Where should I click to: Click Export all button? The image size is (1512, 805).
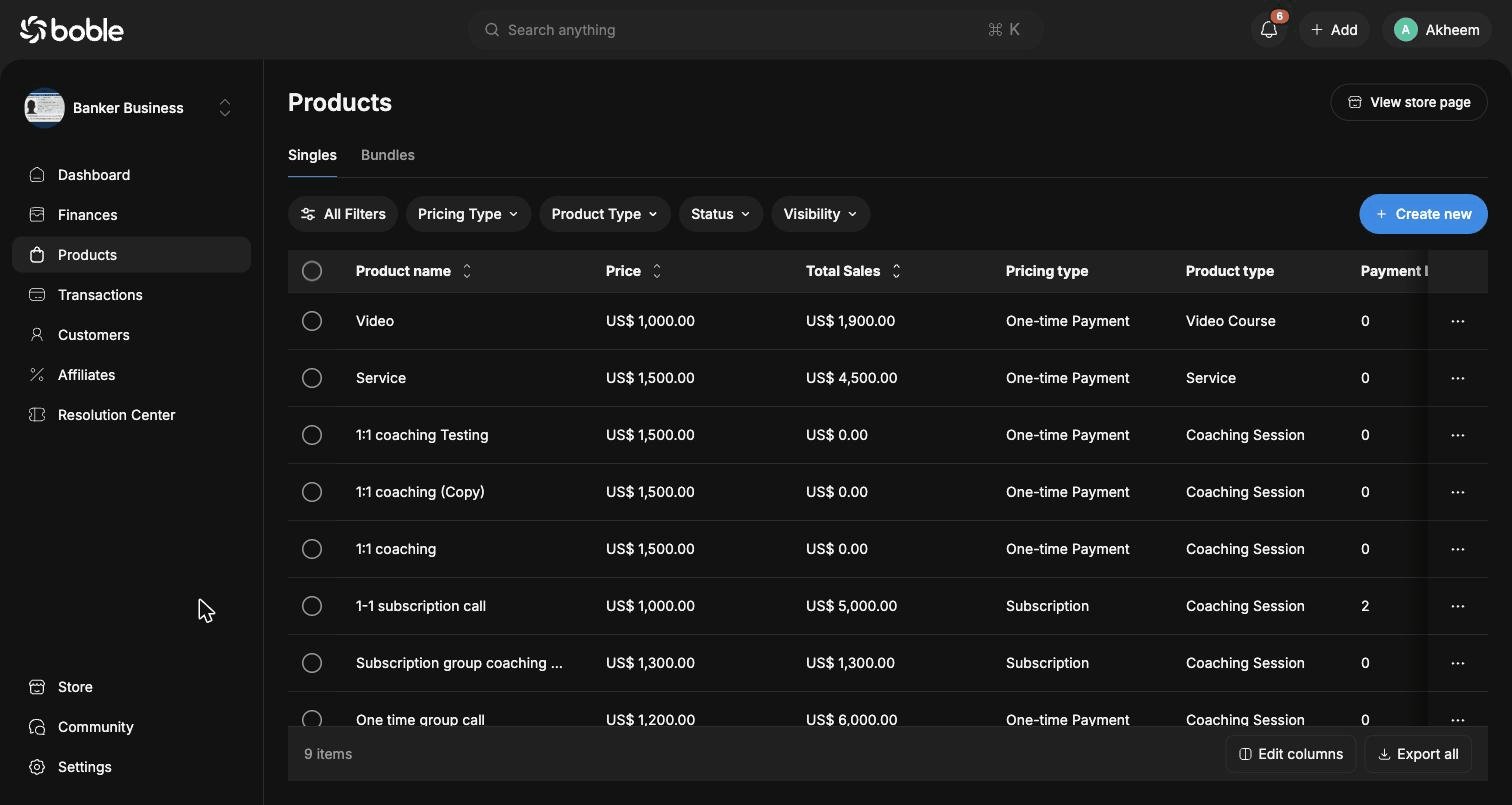(x=1418, y=754)
